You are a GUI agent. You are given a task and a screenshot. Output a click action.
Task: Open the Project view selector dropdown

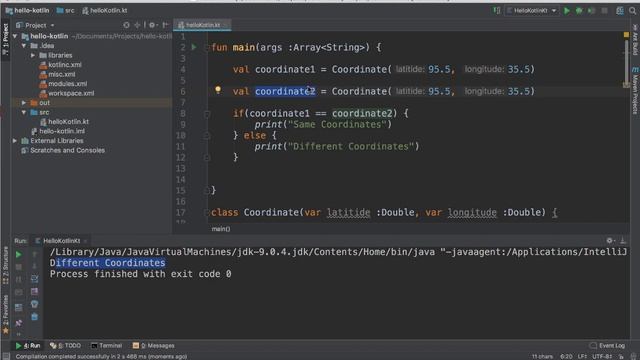35,25
